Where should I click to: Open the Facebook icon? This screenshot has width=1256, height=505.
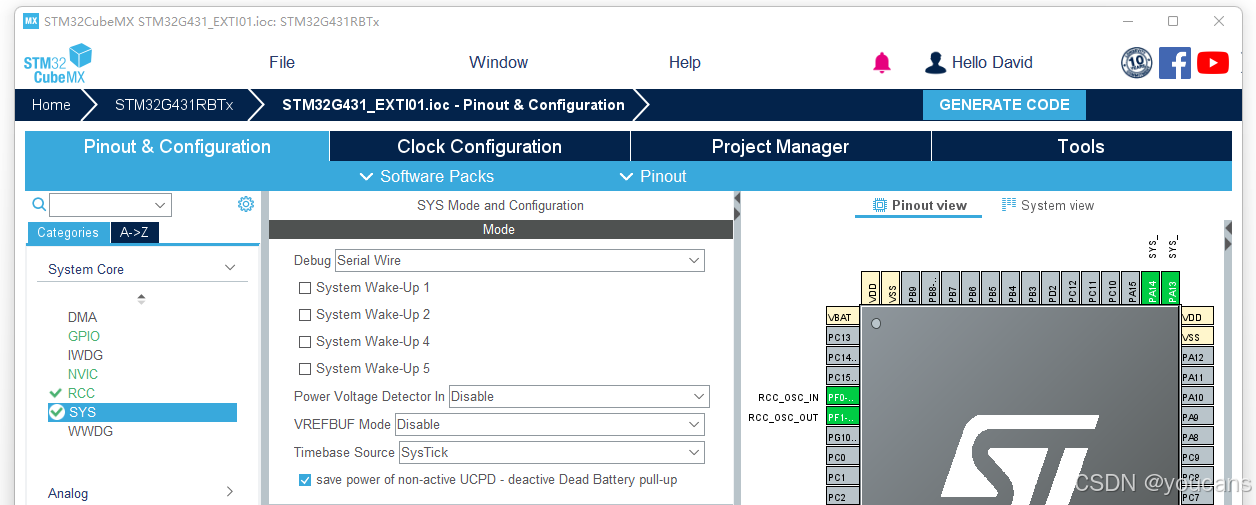(1175, 63)
